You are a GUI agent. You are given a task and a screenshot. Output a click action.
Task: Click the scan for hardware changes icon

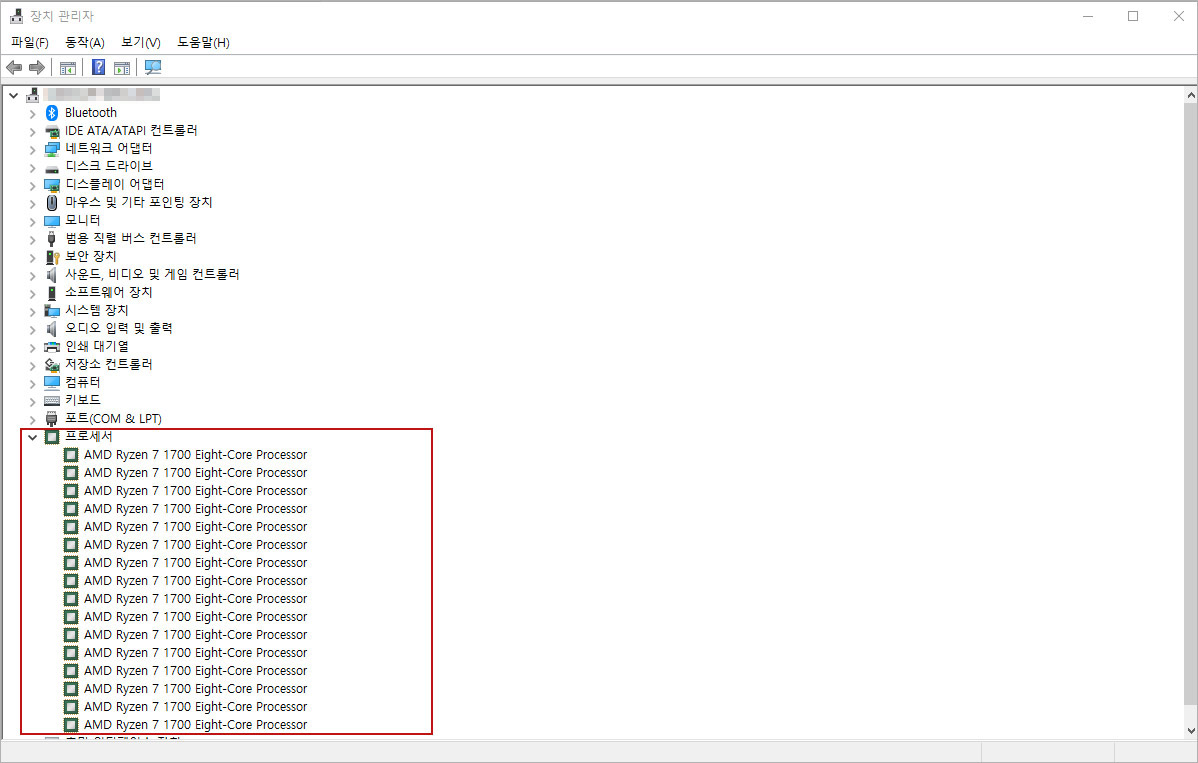153,67
